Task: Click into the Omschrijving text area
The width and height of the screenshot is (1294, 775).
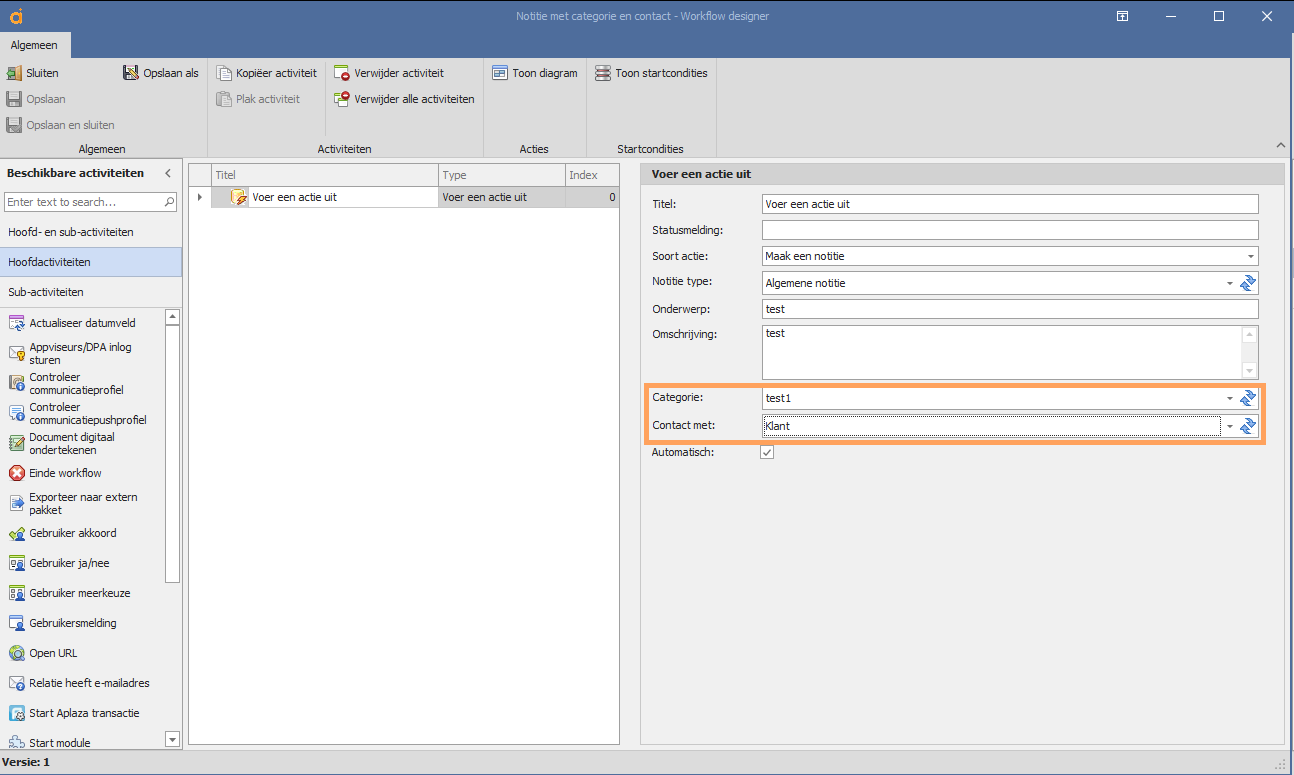Action: (x=1002, y=352)
